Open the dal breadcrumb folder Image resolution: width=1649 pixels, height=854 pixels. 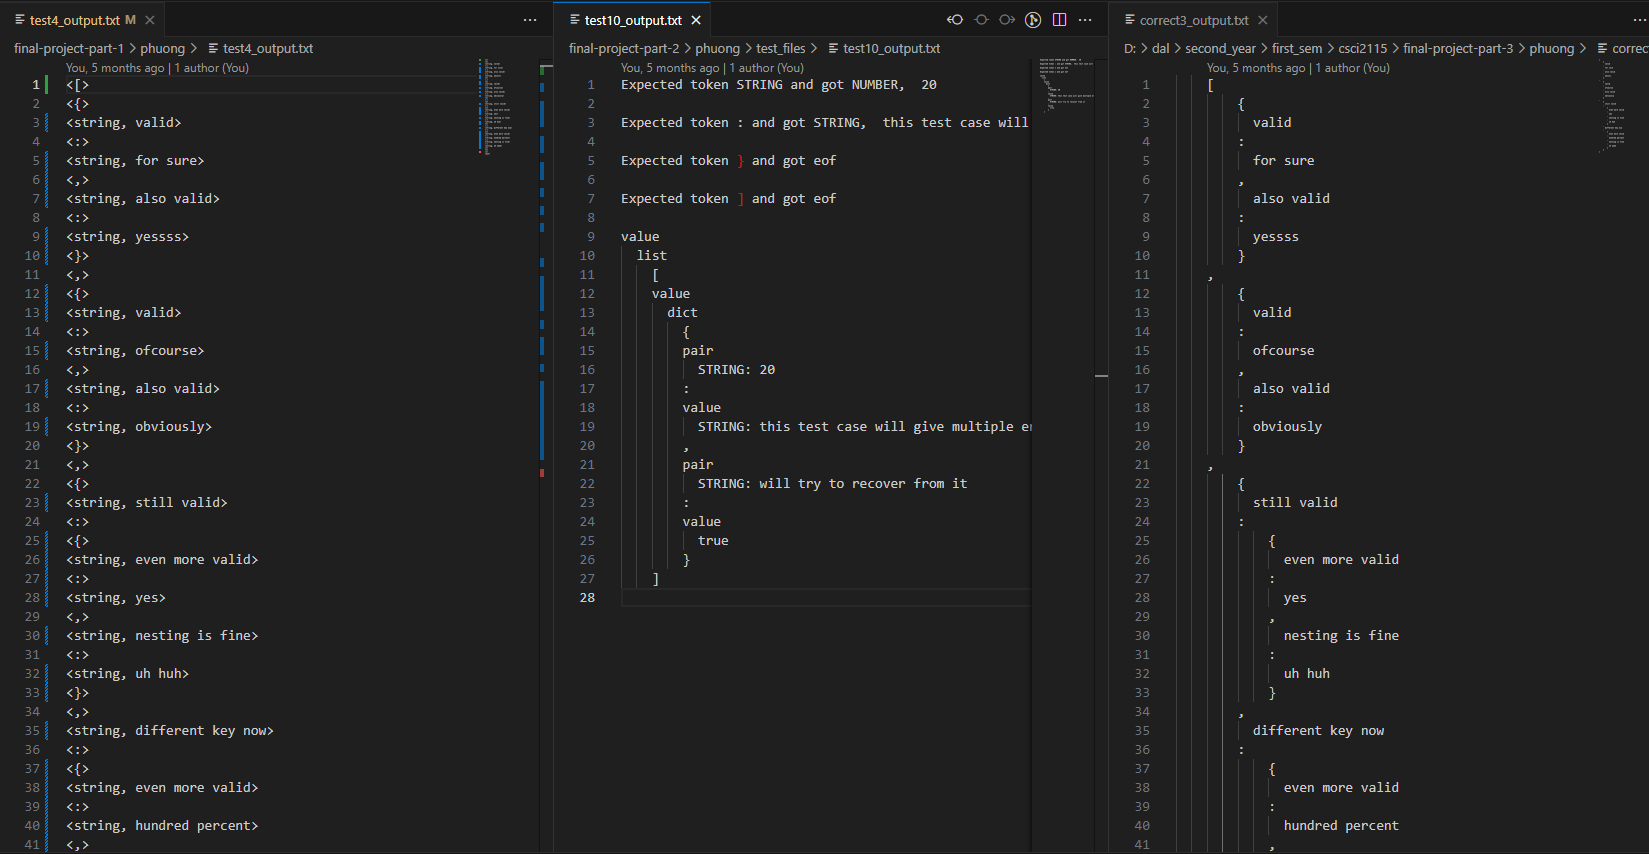click(1160, 48)
